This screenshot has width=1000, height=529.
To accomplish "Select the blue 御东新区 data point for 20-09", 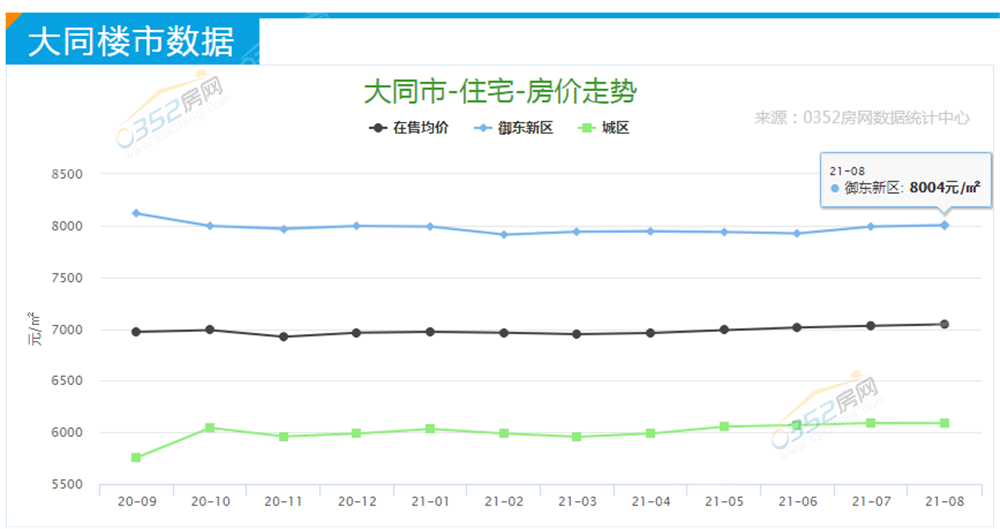I will coord(136,213).
